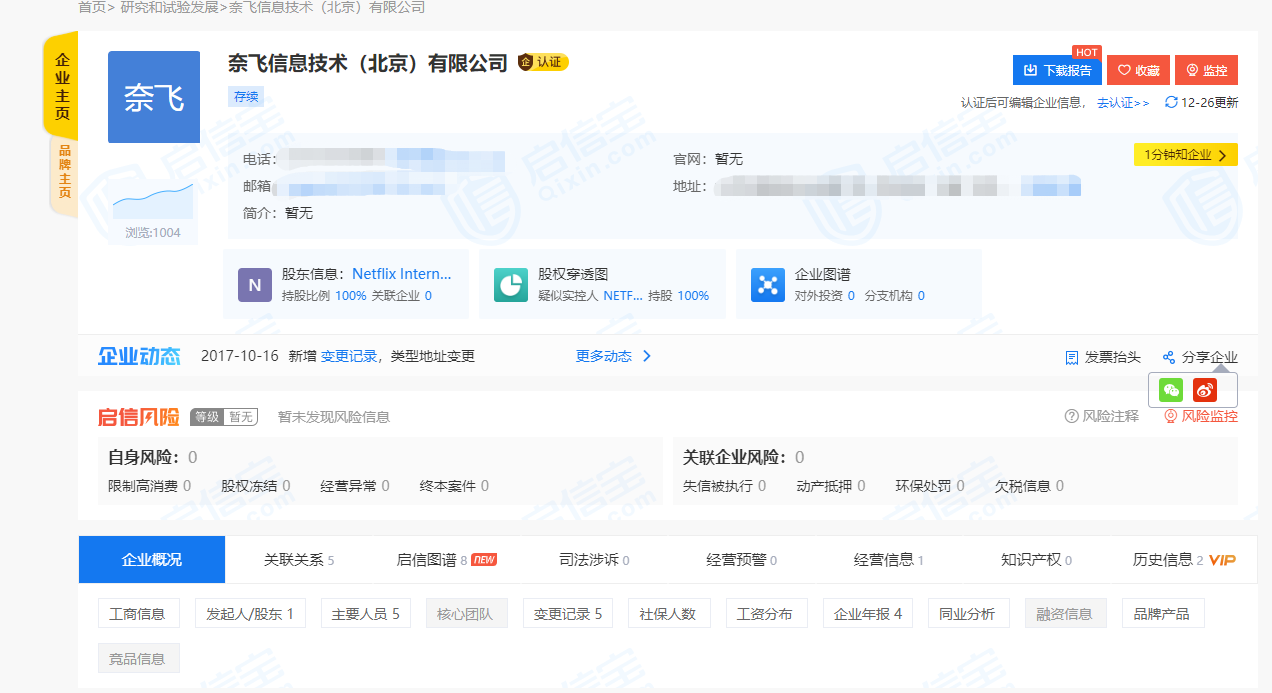Share the company via Weibo icon
The image size is (1272, 693).
tap(1205, 390)
